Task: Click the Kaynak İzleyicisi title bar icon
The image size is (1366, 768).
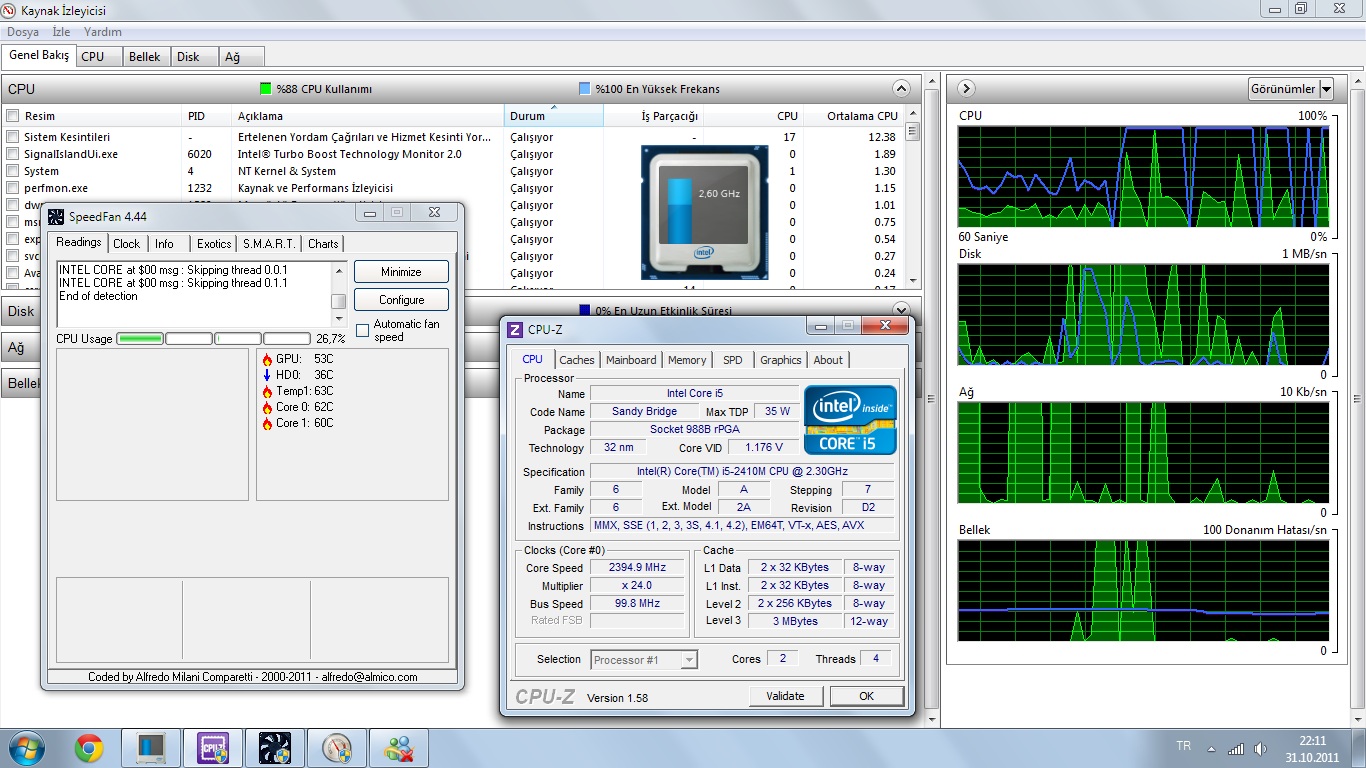Action: [x=10, y=10]
